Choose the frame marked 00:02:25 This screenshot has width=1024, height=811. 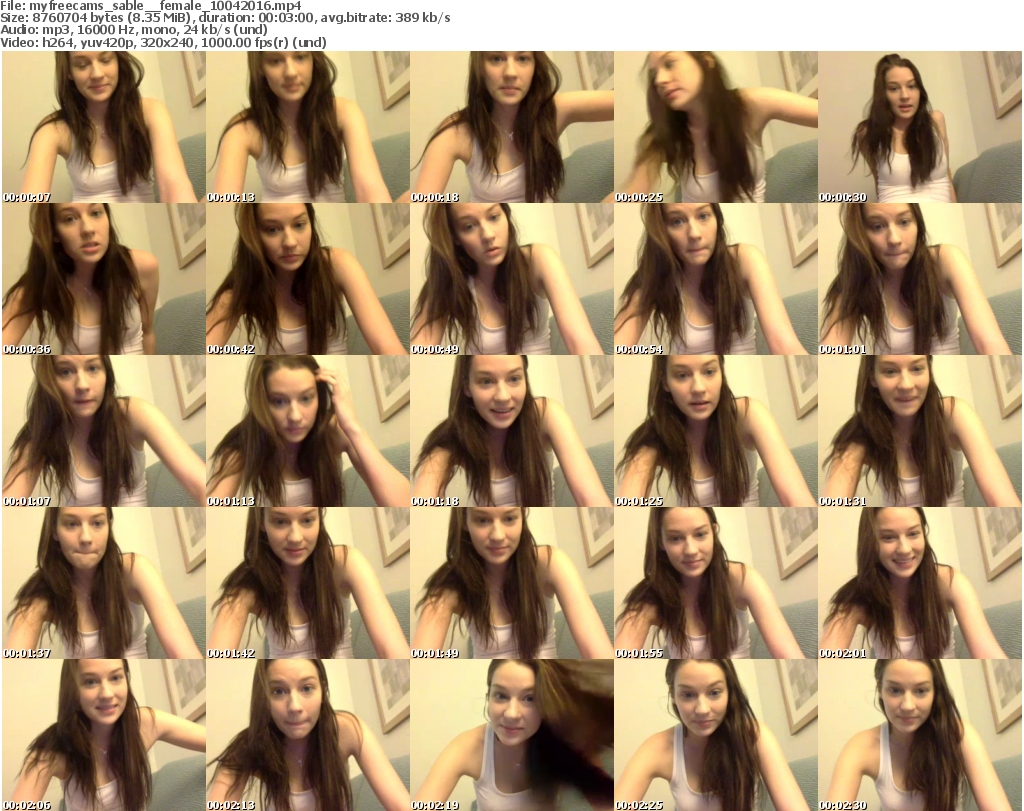[716, 735]
